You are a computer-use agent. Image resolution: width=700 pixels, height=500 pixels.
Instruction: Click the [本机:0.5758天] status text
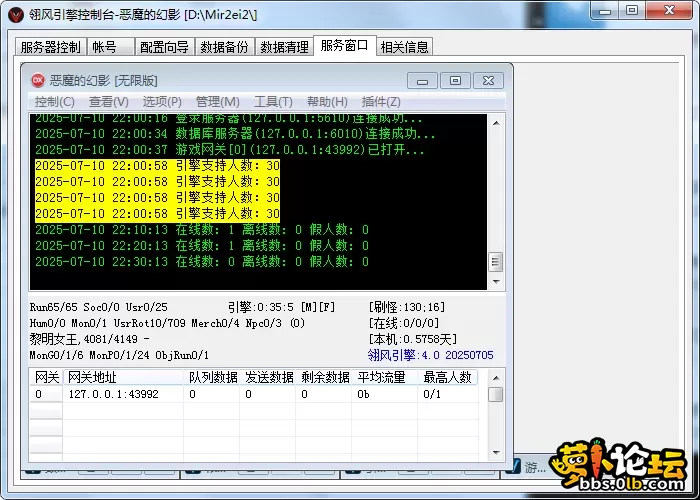[412, 339]
